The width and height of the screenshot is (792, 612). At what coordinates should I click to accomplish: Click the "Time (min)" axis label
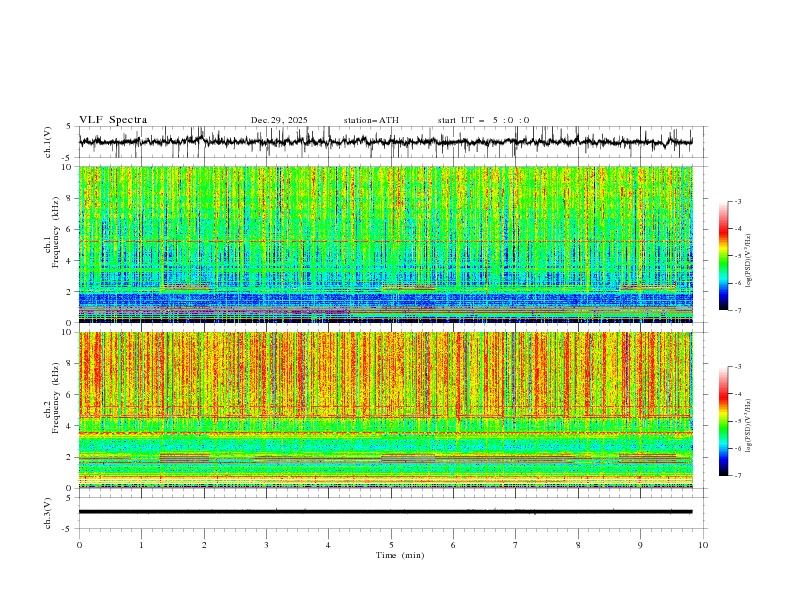[400, 554]
